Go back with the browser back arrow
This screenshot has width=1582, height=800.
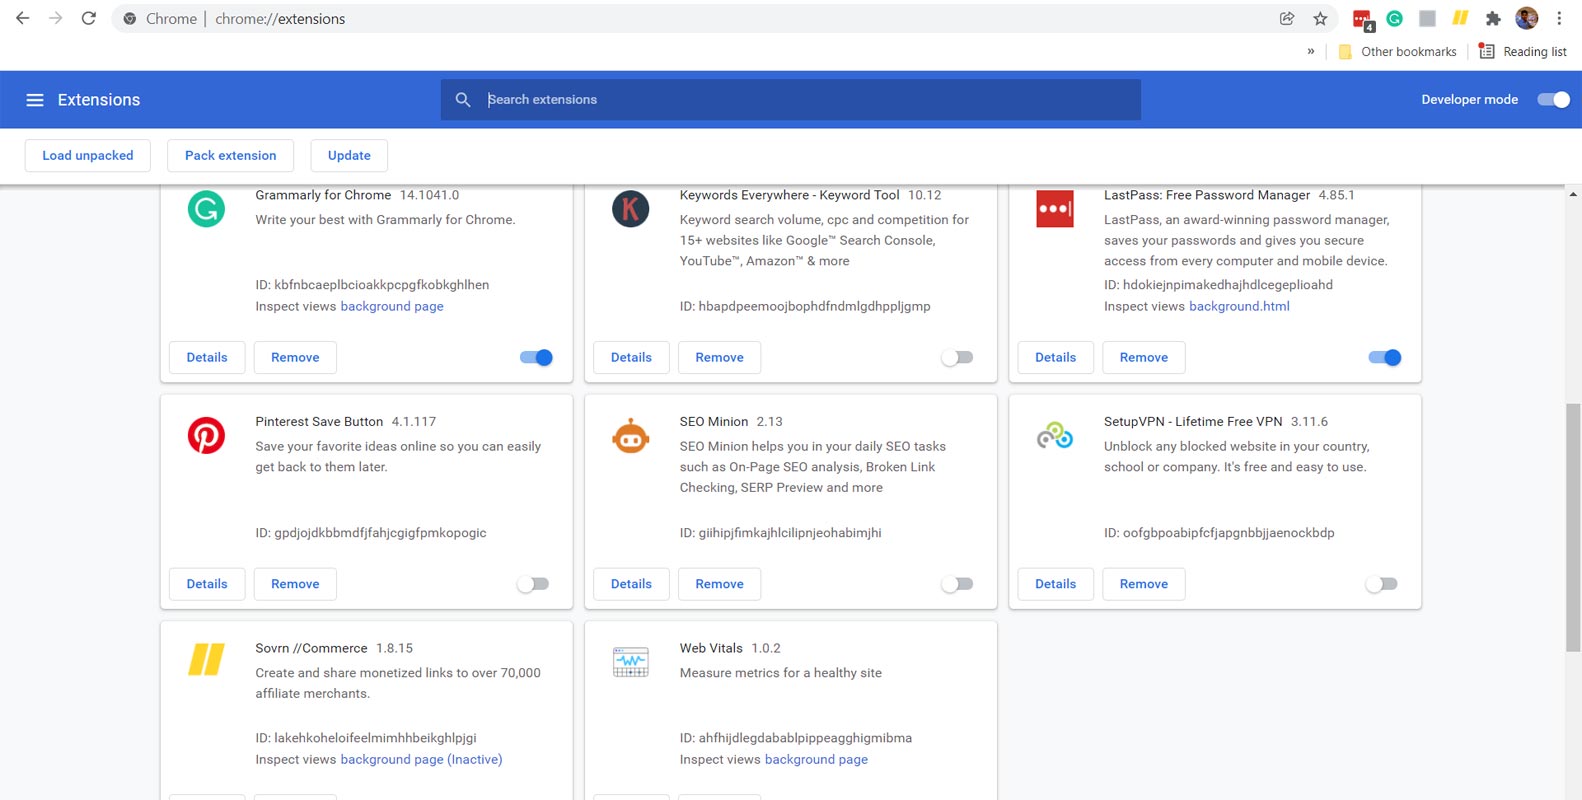(x=22, y=18)
